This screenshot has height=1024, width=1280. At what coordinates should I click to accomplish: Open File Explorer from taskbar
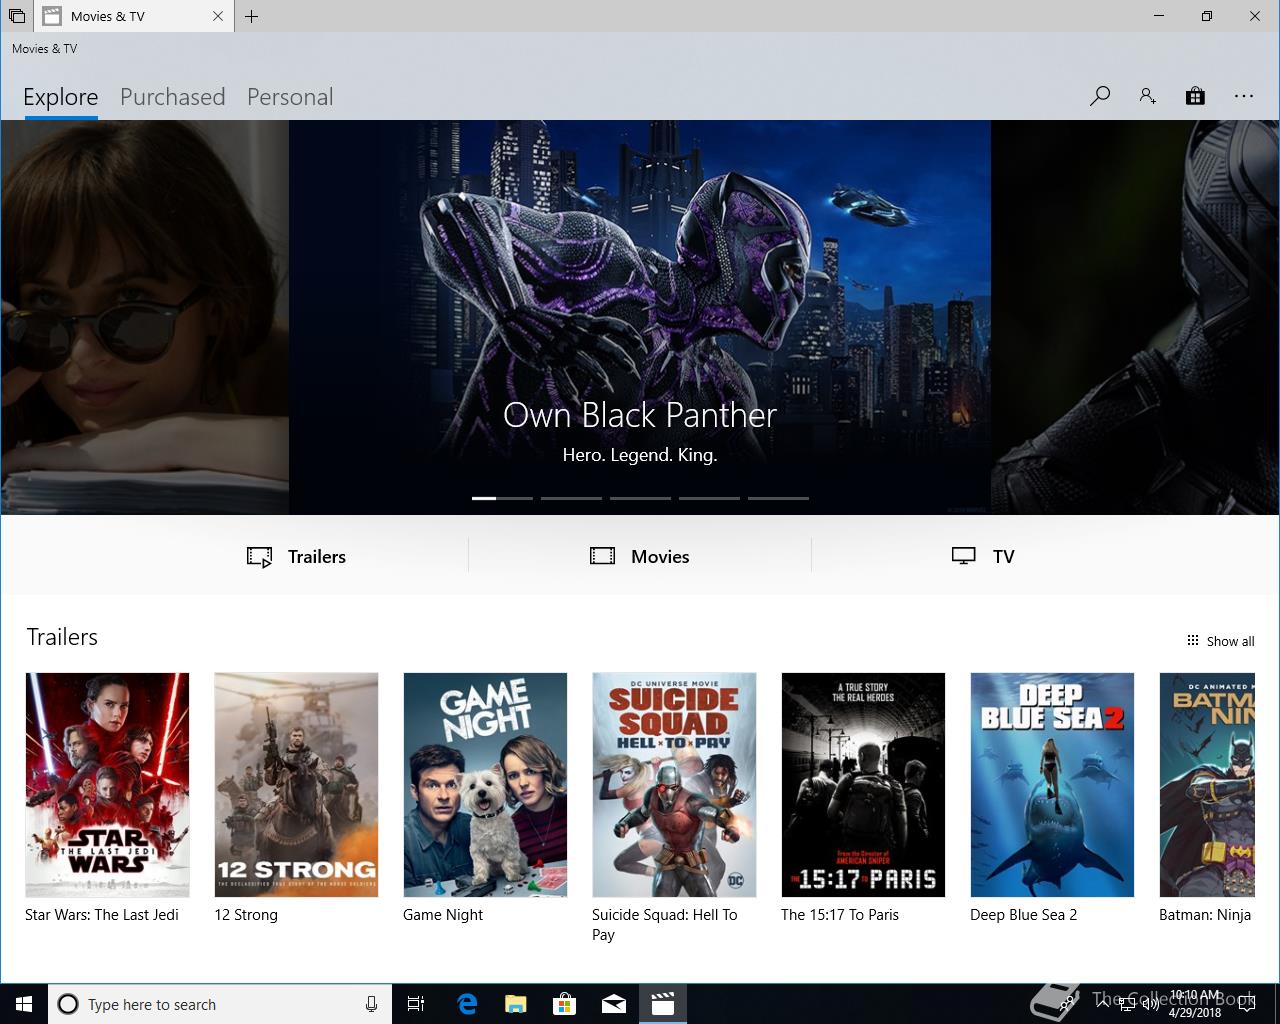pyautogui.click(x=515, y=1004)
